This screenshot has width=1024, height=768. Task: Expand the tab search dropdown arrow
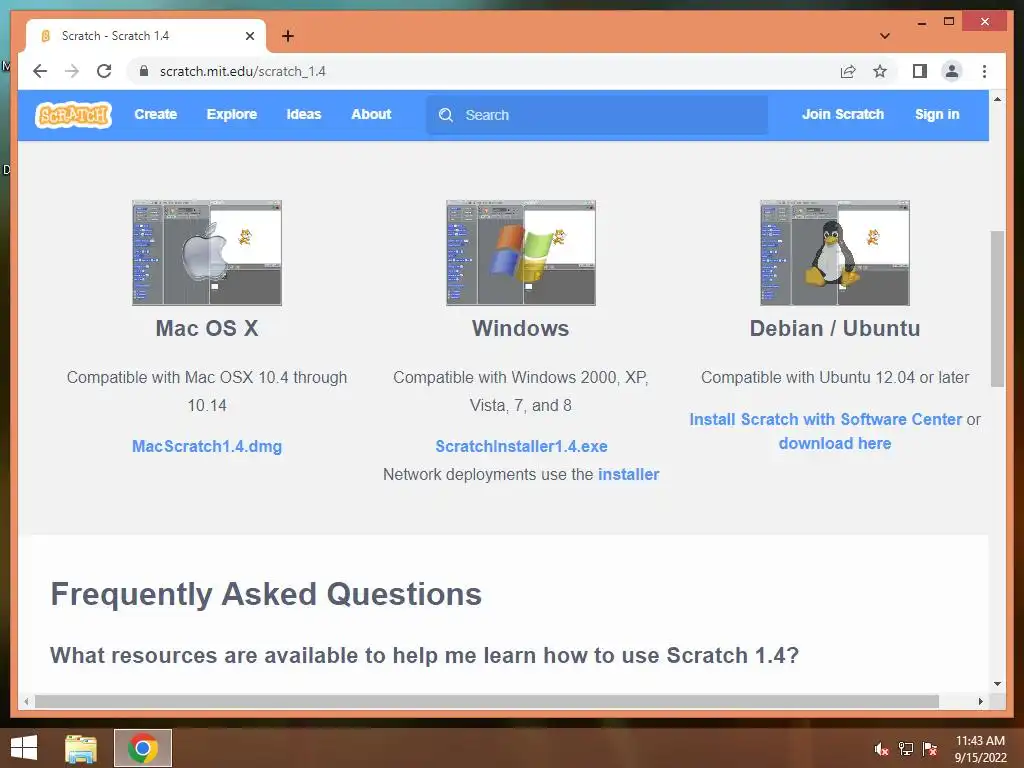885,36
